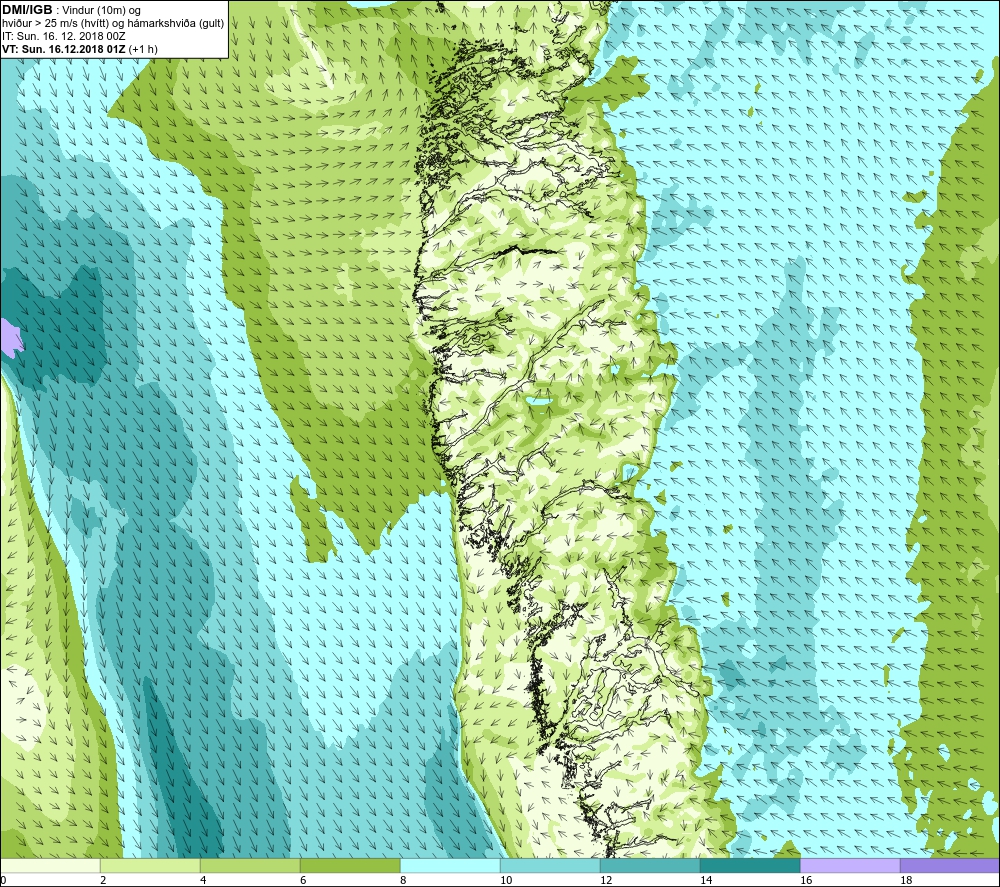Click the small cyan lake in the central land area
Screen dimensions: 1000x887
(x=538, y=402)
